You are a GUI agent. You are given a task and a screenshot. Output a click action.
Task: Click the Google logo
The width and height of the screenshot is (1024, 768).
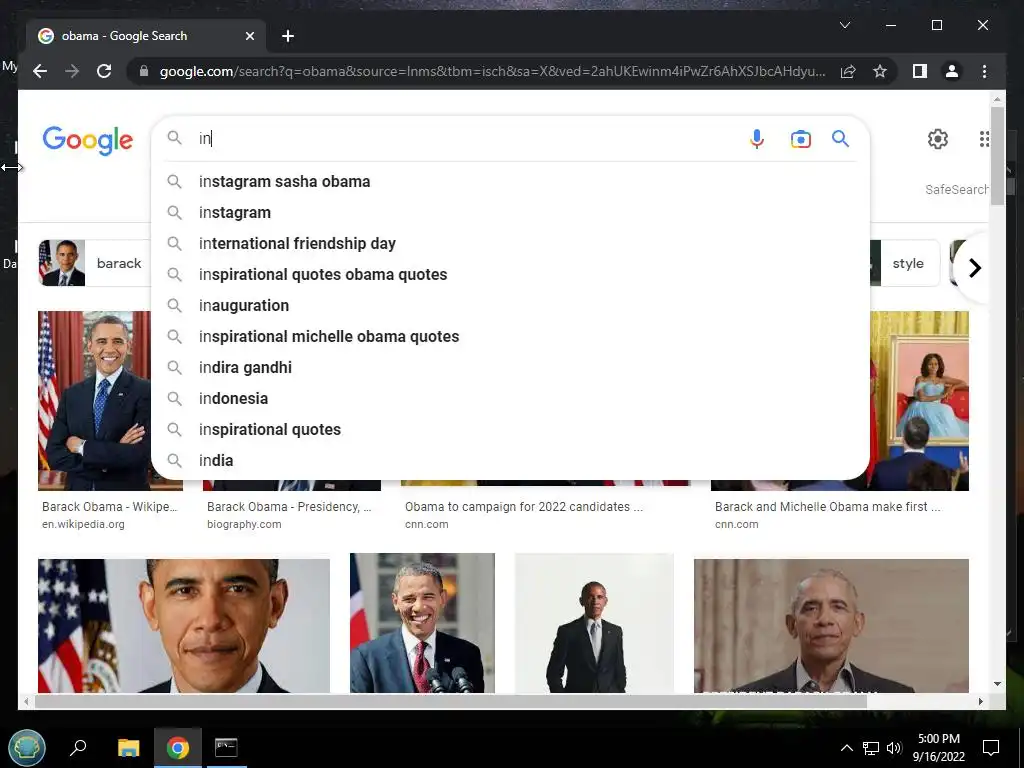88,140
